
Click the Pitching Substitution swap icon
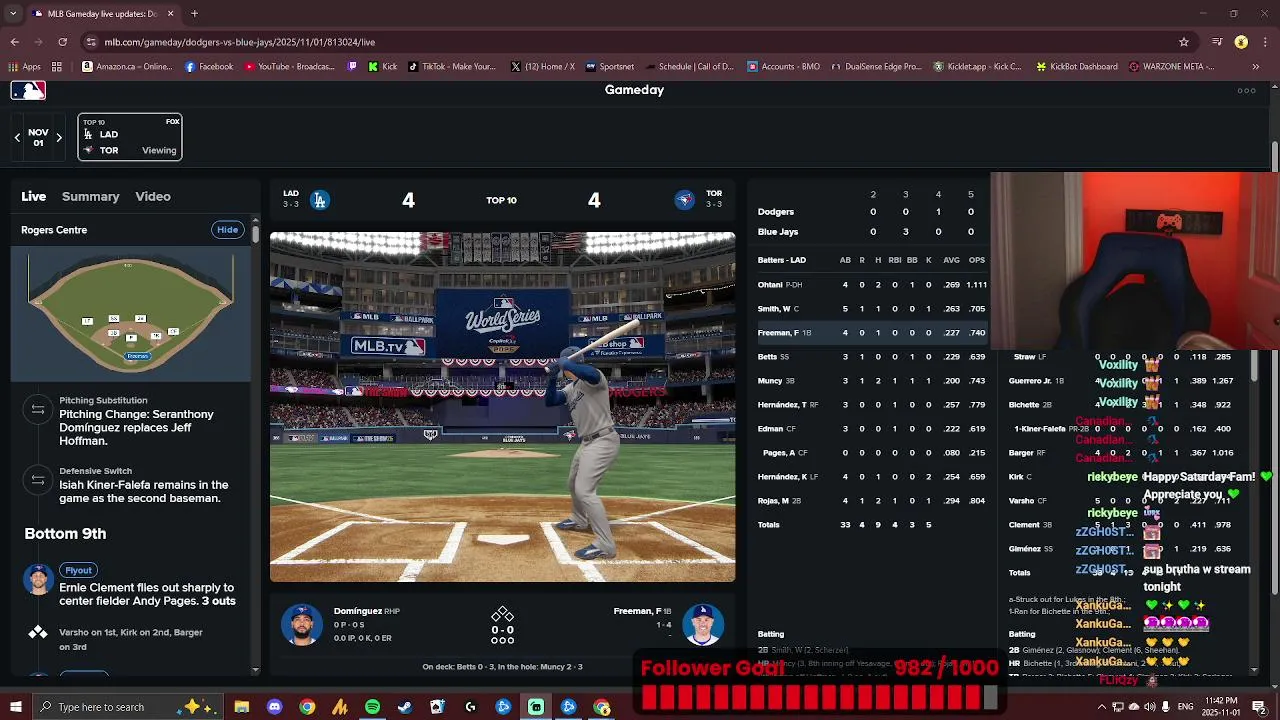coord(38,408)
